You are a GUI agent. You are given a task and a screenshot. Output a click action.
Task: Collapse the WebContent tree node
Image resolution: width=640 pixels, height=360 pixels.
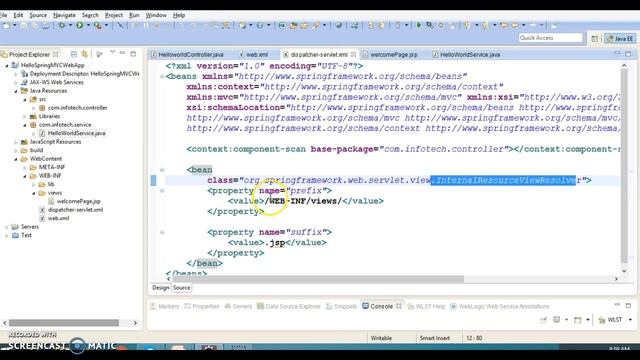pyautogui.click(x=16, y=159)
